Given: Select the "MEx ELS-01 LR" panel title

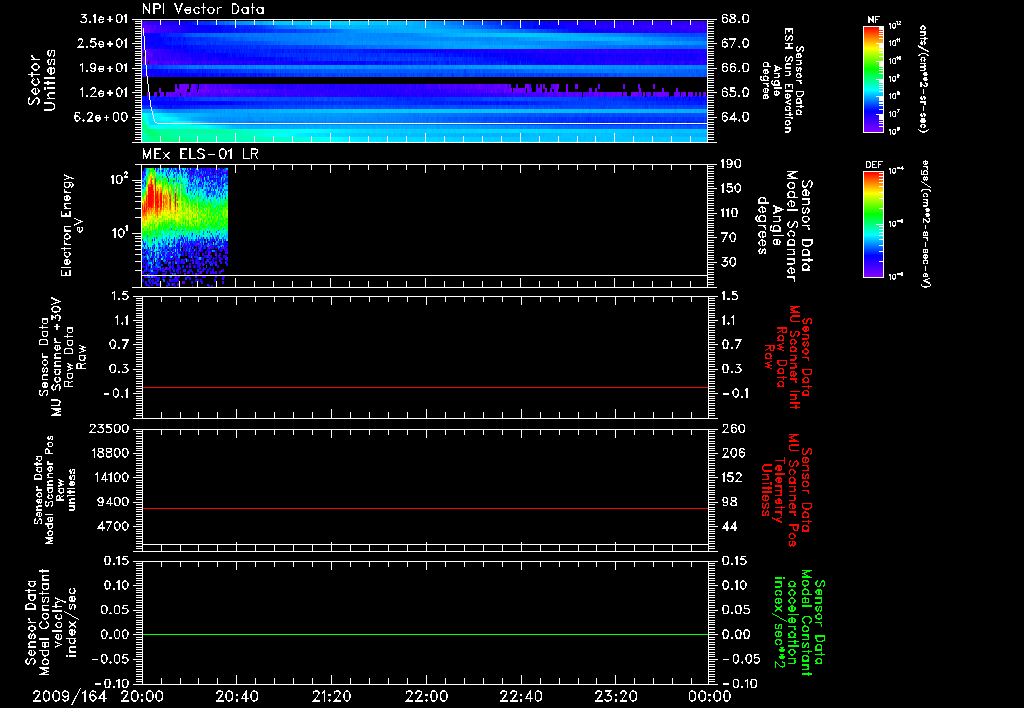Looking at the screenshot, I should tap(199, 154).
